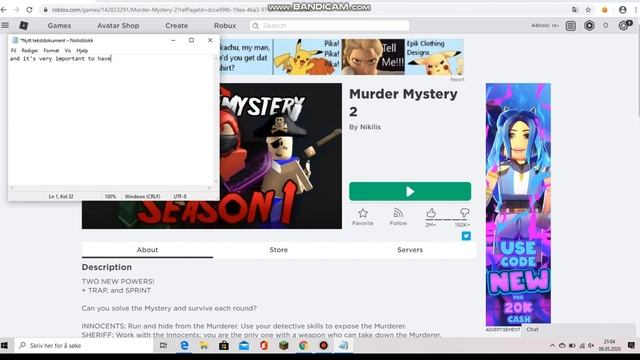Open Chrome from the taskbar
This screenshot has height=360, width=640.
point(304,345)
